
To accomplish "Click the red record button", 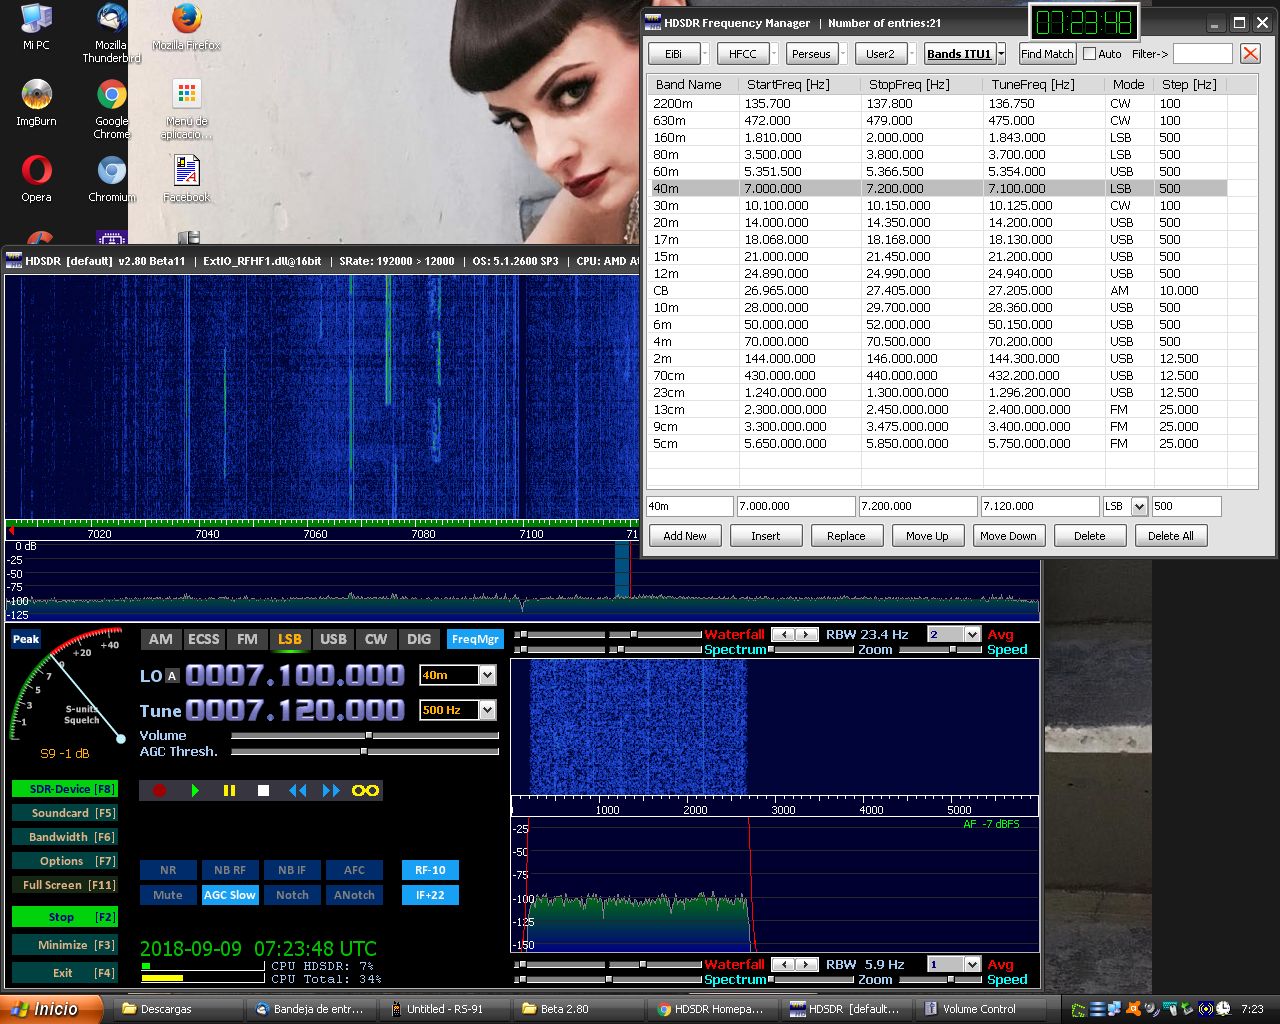I will (159, 790).
